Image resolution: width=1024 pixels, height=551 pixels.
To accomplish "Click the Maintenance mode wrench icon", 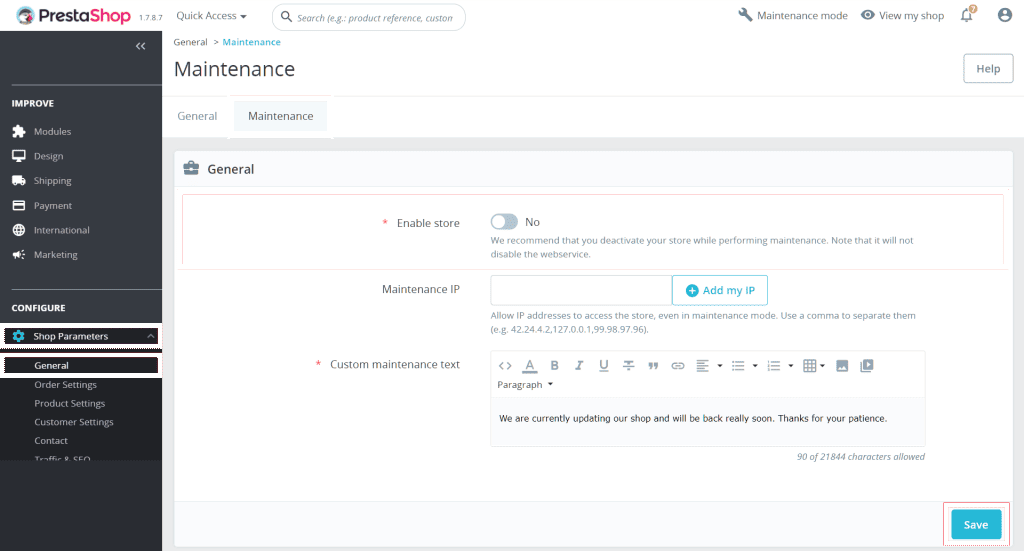I will pos(745,14).
